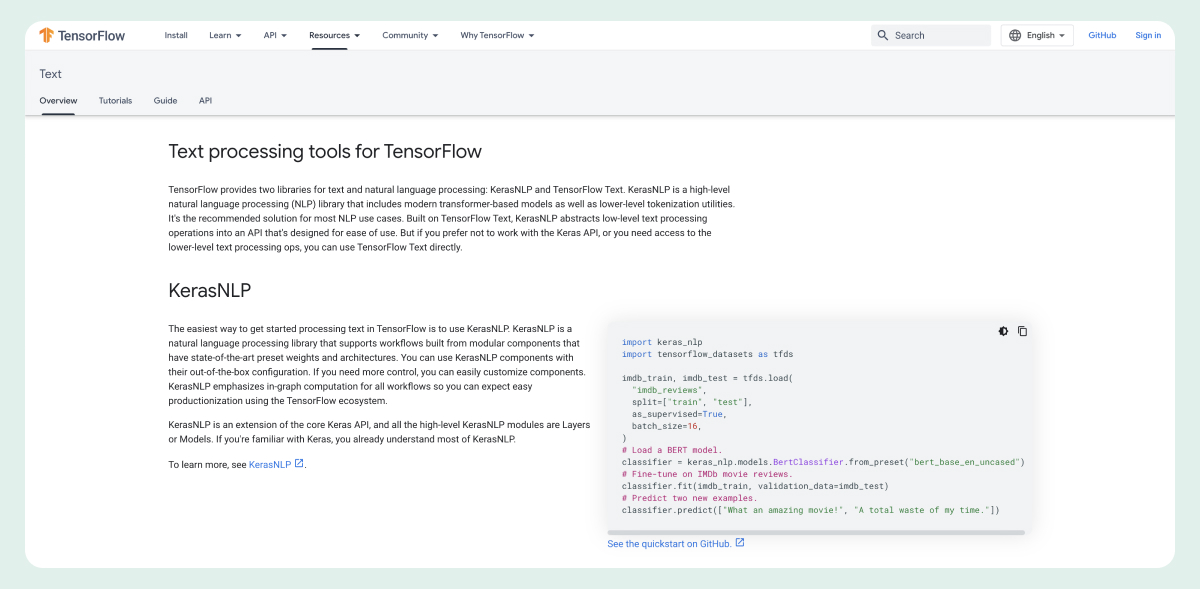
Task: Switch to the Guide tab
Action: tap(165, 101)
